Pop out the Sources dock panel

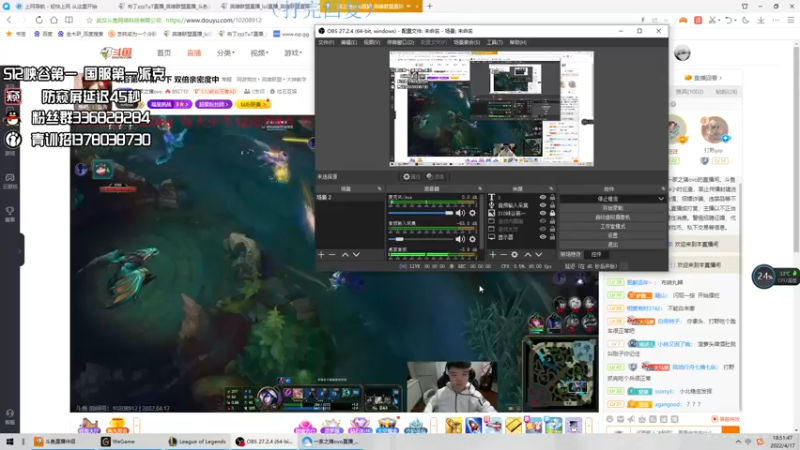click(x=551, y=189)
